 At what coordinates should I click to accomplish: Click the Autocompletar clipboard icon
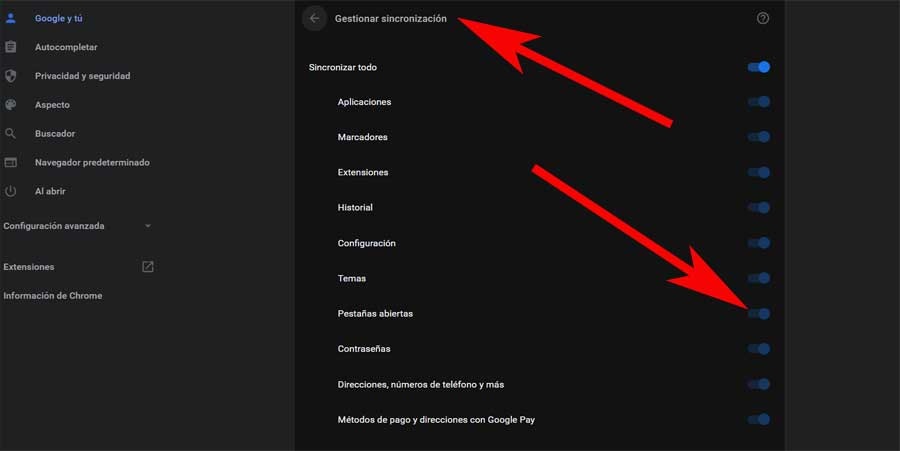point(10,47)
